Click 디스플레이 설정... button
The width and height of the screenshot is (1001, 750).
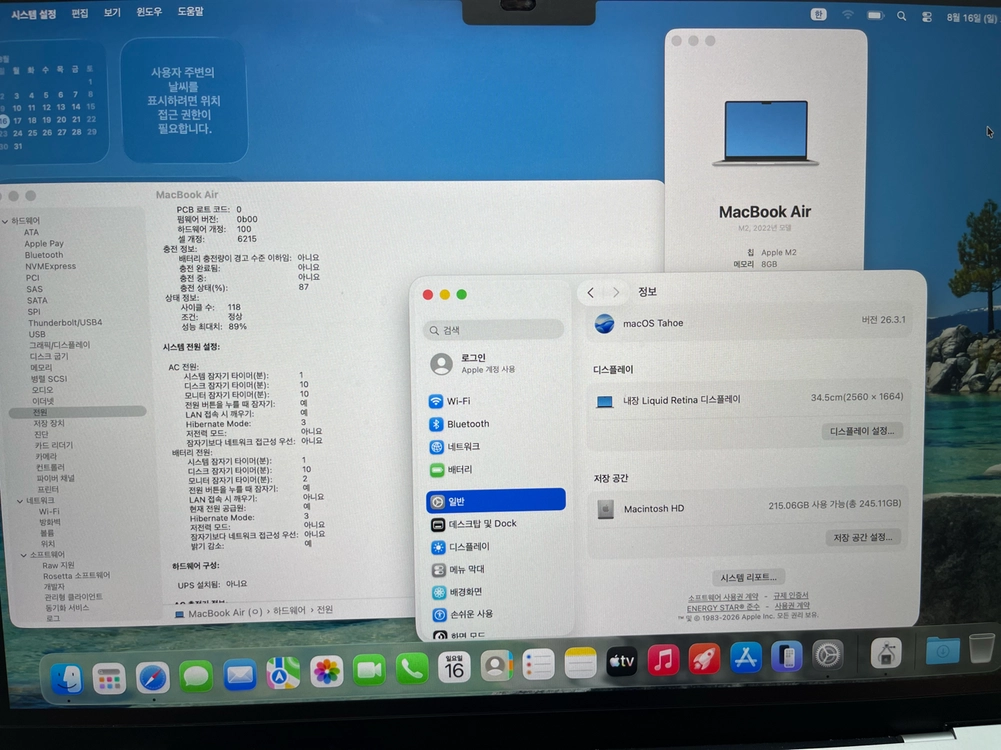862,431
